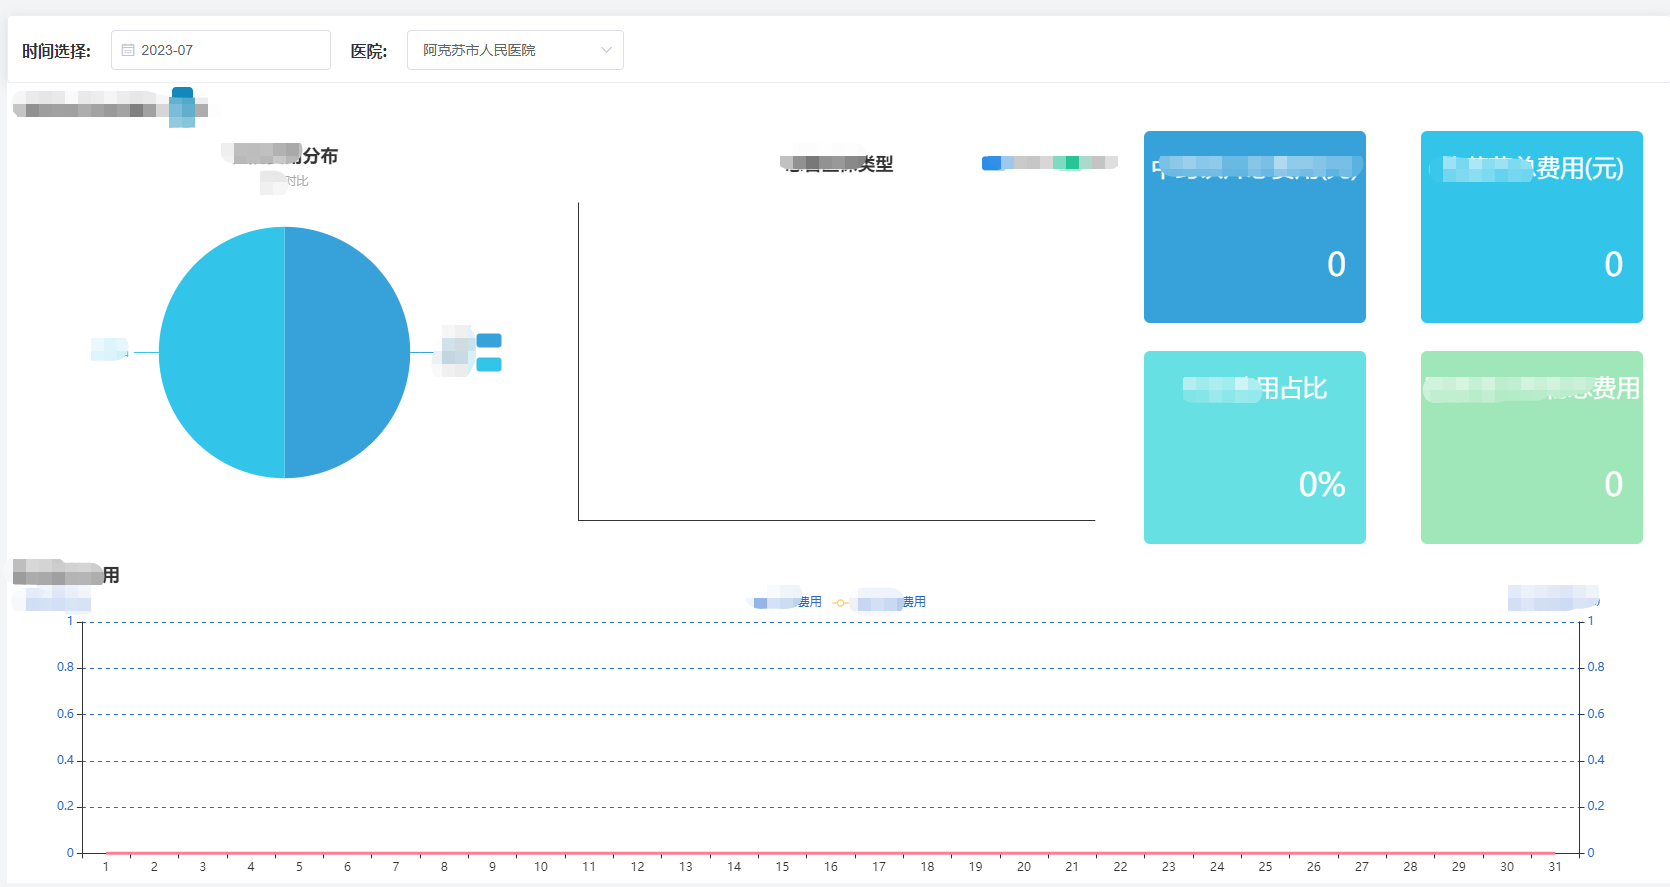Viewport: 1670px width, 887px height.
Task: Click the 医院 label
Action: [x=368, y=51]
